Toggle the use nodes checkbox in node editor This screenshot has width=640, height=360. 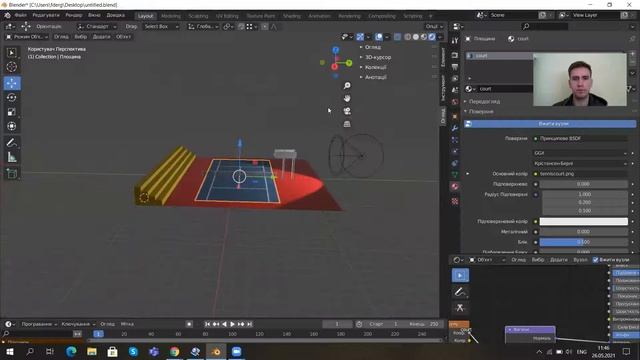pos(596,260)
